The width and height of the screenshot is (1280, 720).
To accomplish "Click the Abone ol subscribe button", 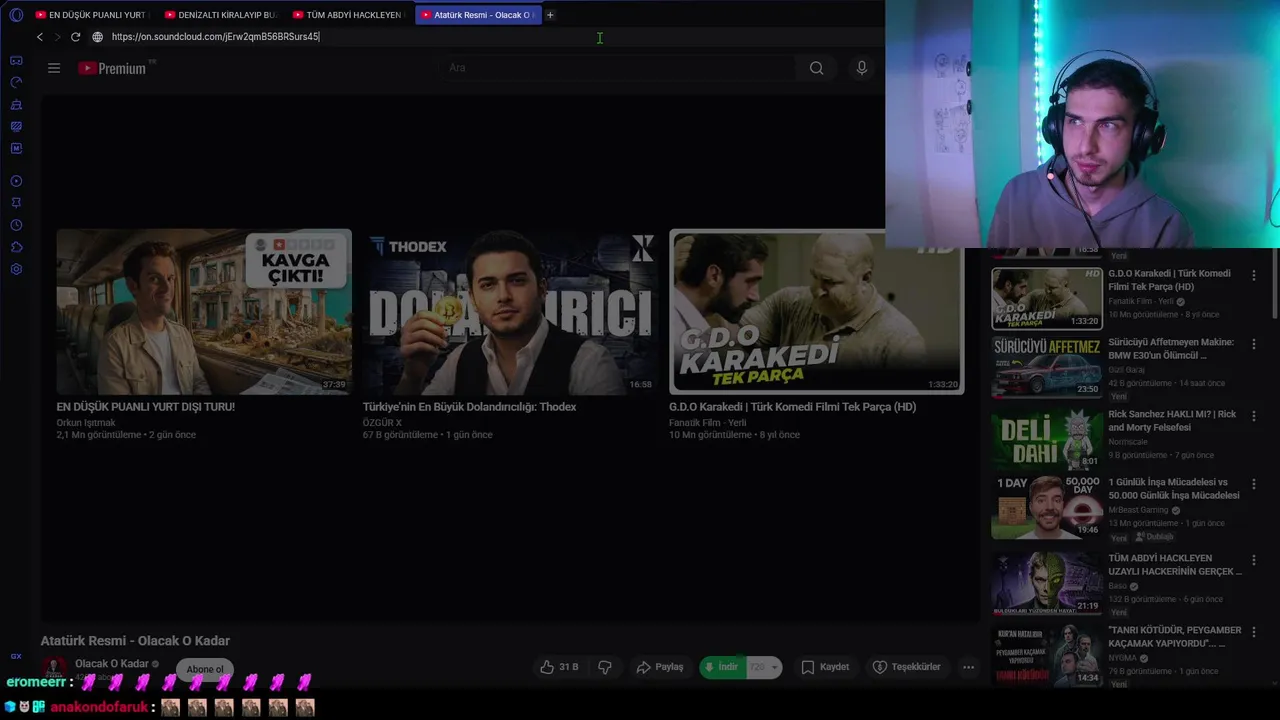I will coord(205,669).
